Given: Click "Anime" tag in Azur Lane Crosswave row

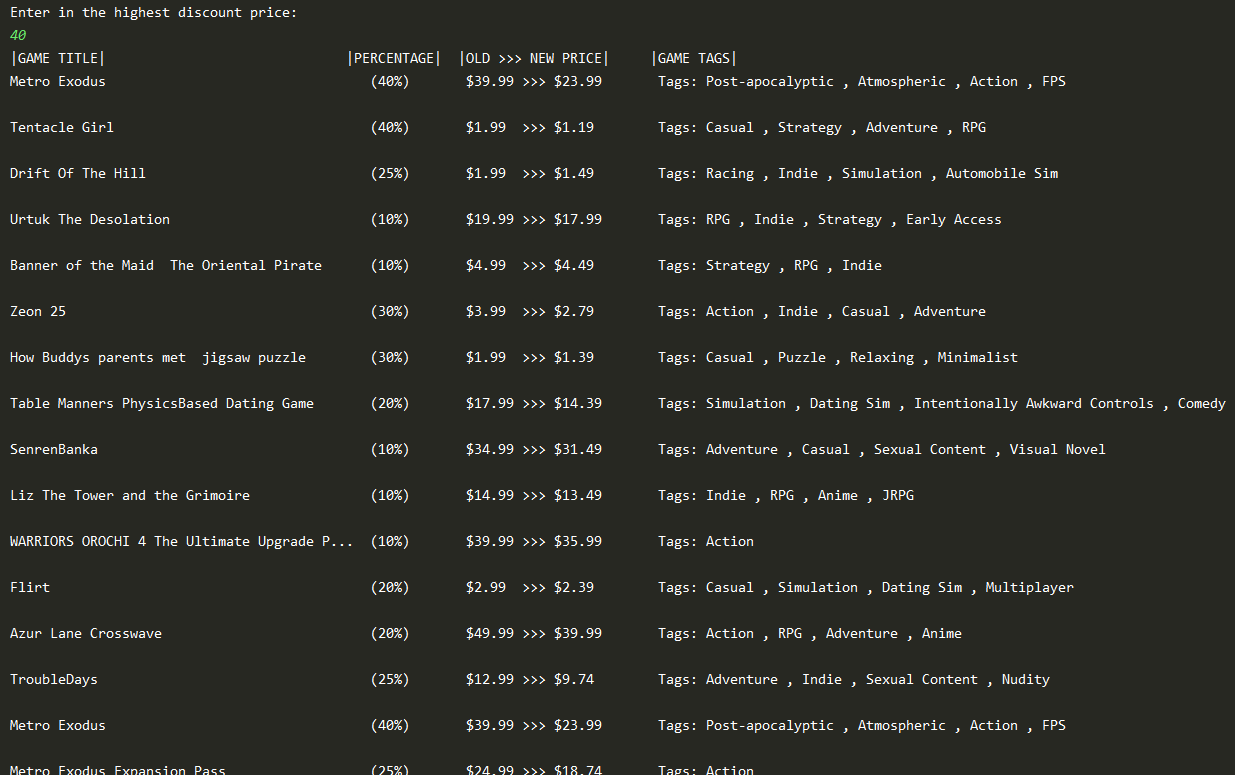Looking at the screenshot, I should coord(942,633).
